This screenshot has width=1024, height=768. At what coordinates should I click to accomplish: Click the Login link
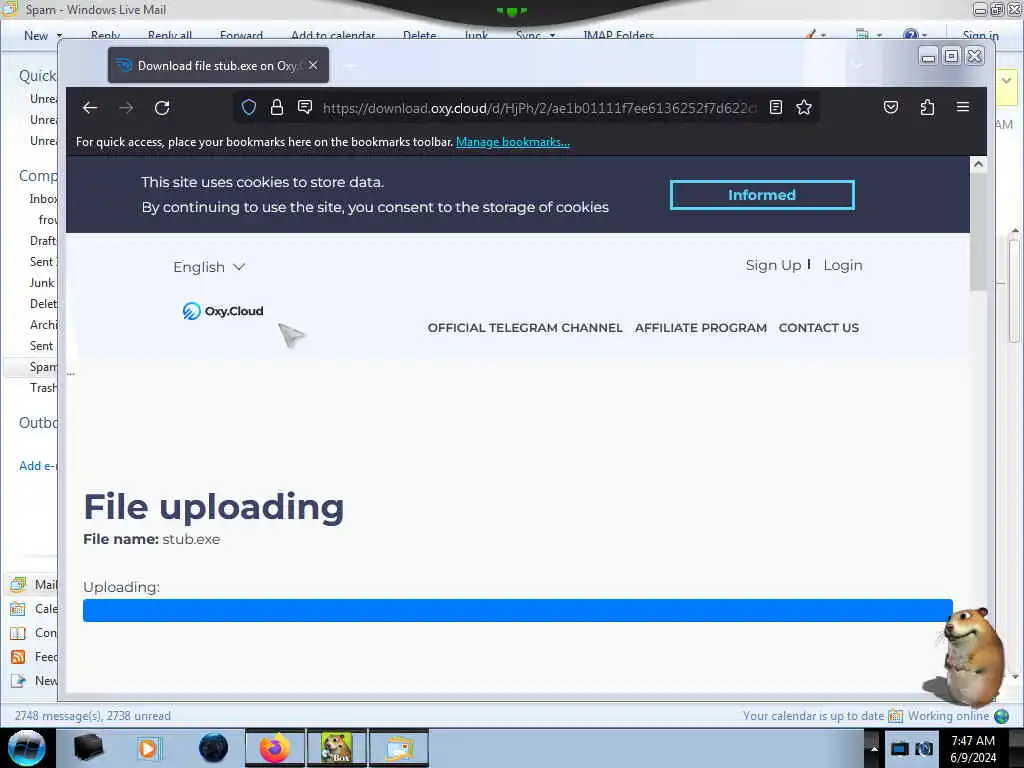(x=842, y=265)
